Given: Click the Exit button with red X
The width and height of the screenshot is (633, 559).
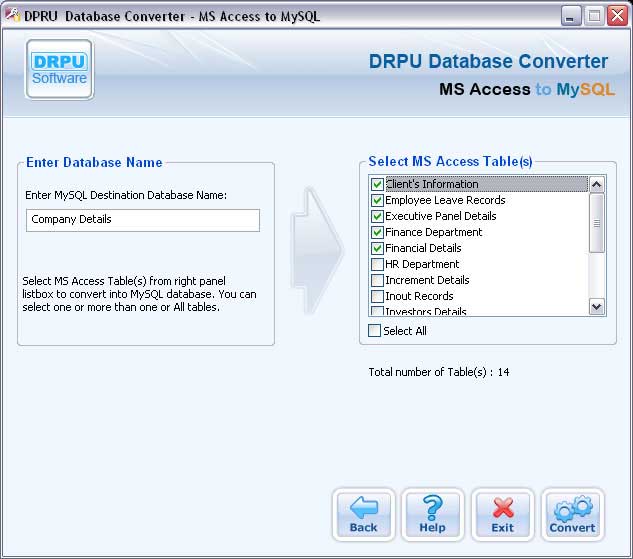Looking at the screenshot, I should coord(503,515).
